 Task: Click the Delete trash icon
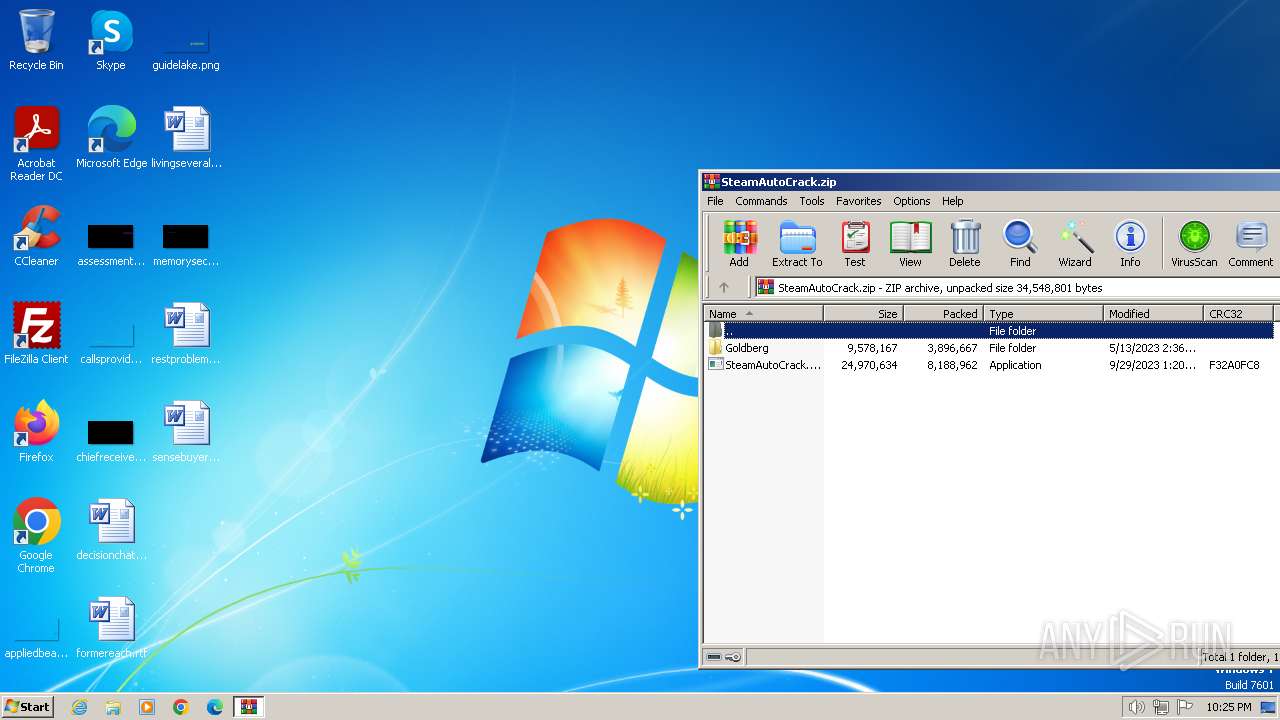(965, 244)
